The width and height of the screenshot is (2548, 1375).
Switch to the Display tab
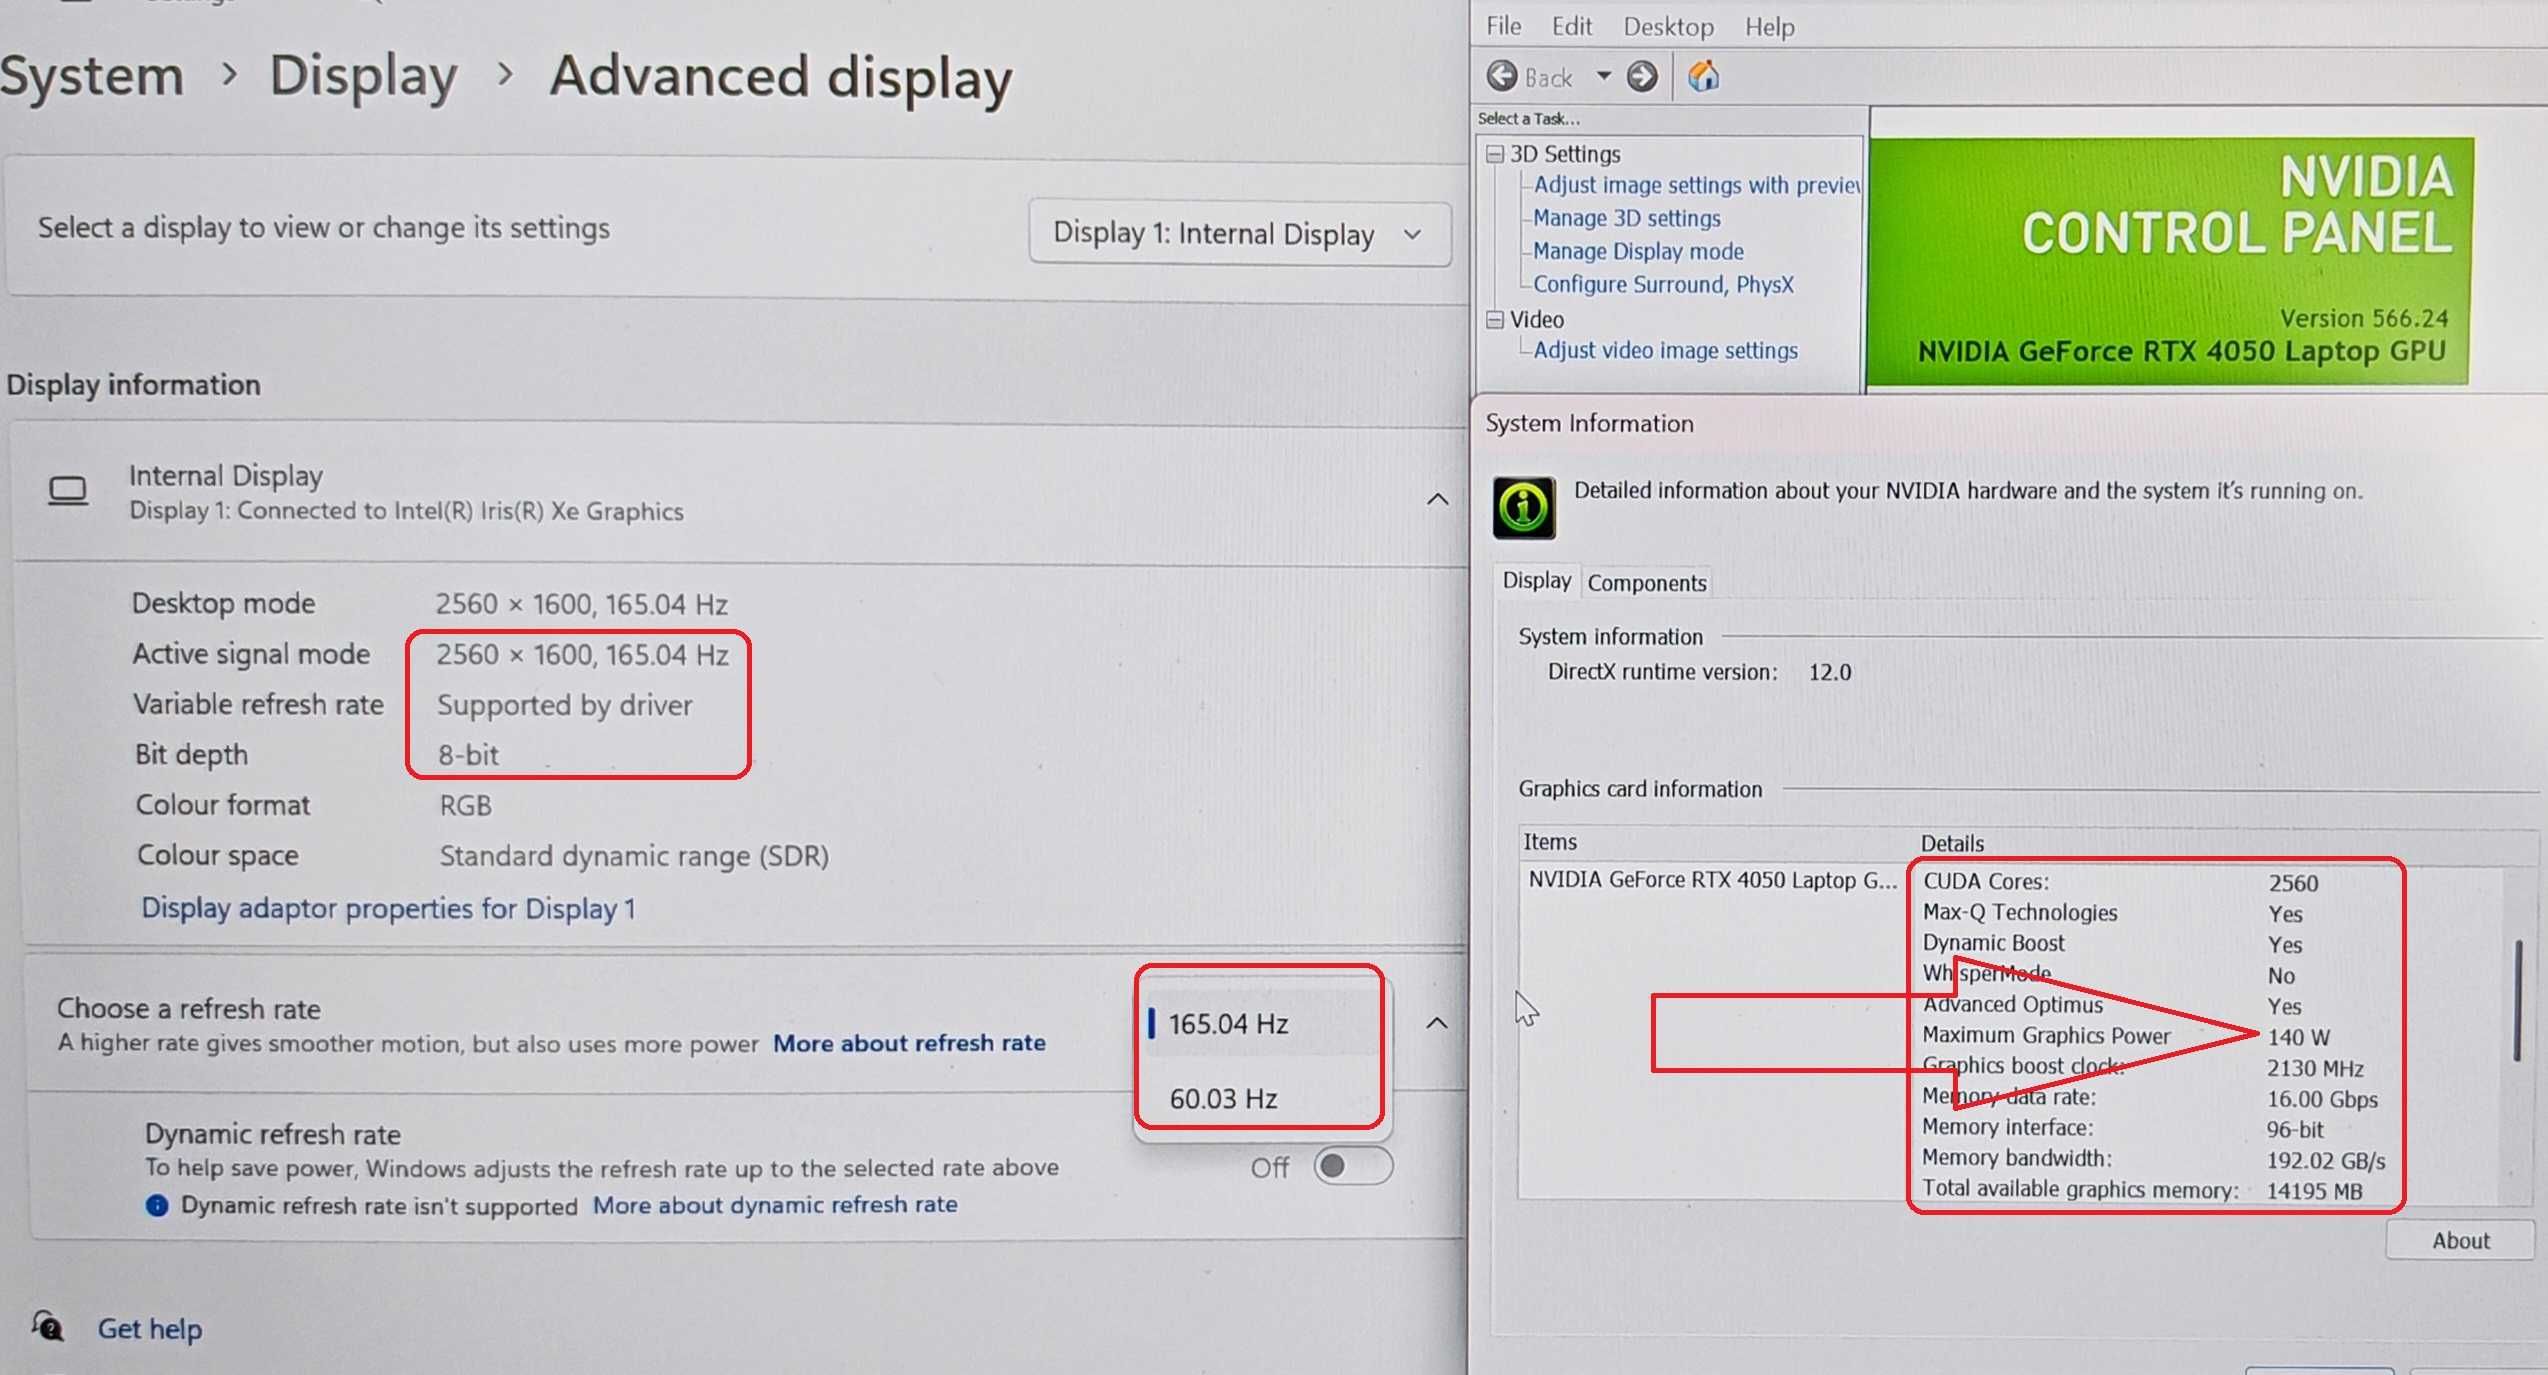tap(1537, 581)
